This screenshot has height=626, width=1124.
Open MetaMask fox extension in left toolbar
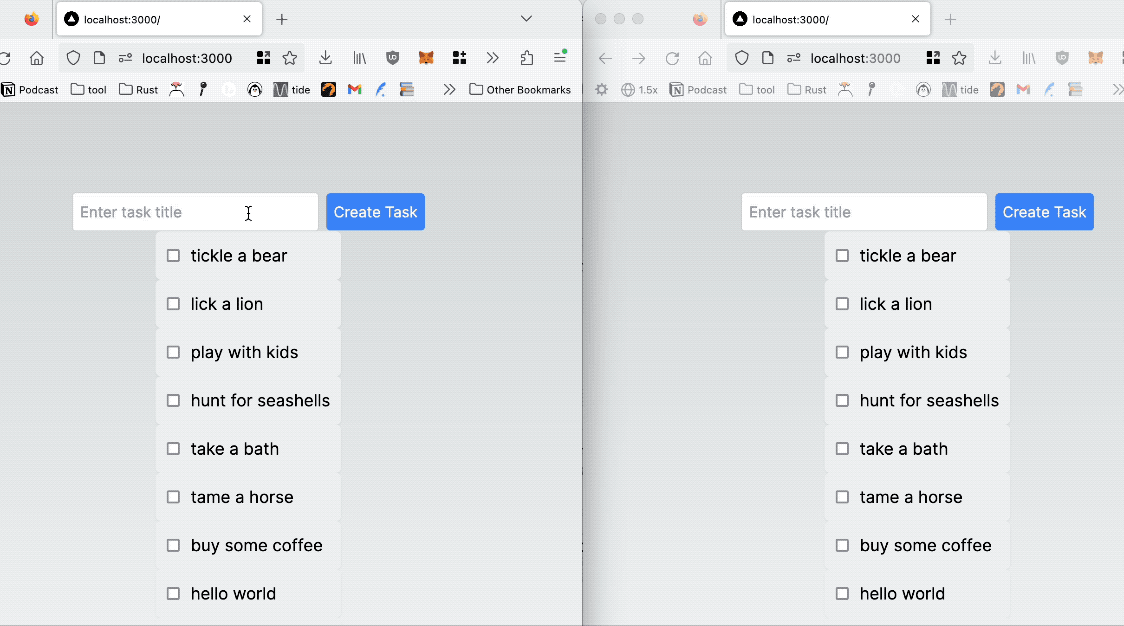pos(426,58)
